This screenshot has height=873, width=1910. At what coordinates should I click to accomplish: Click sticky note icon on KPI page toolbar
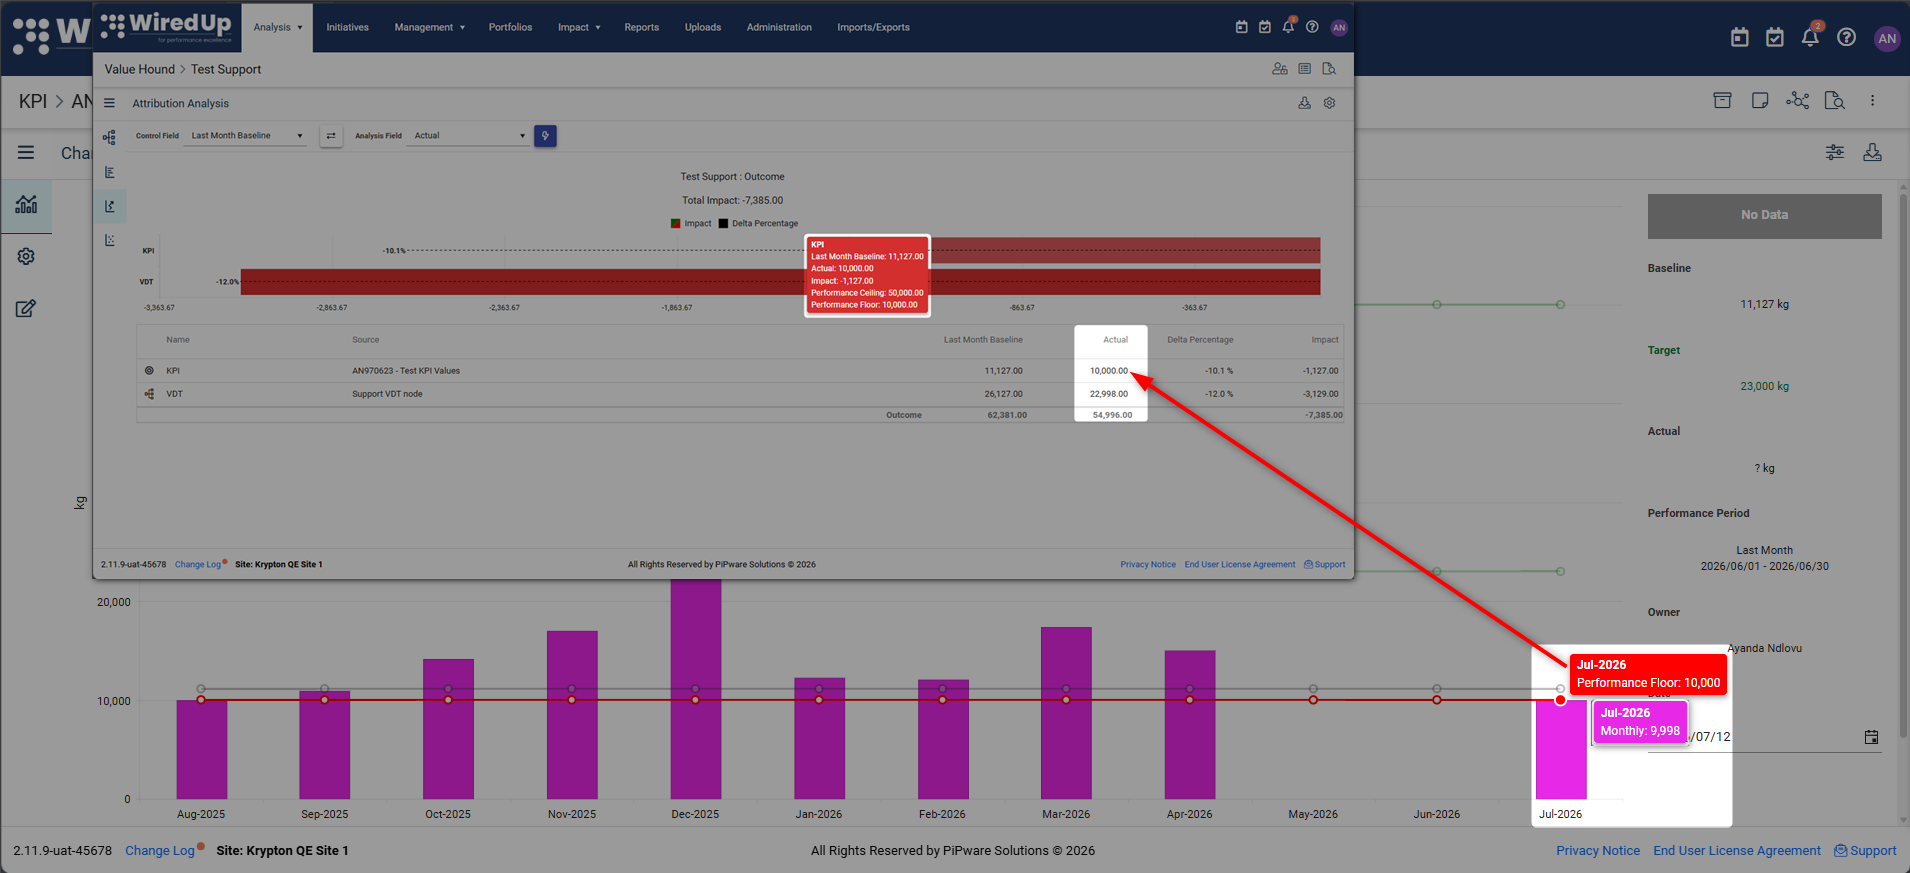pos(1760,100)
